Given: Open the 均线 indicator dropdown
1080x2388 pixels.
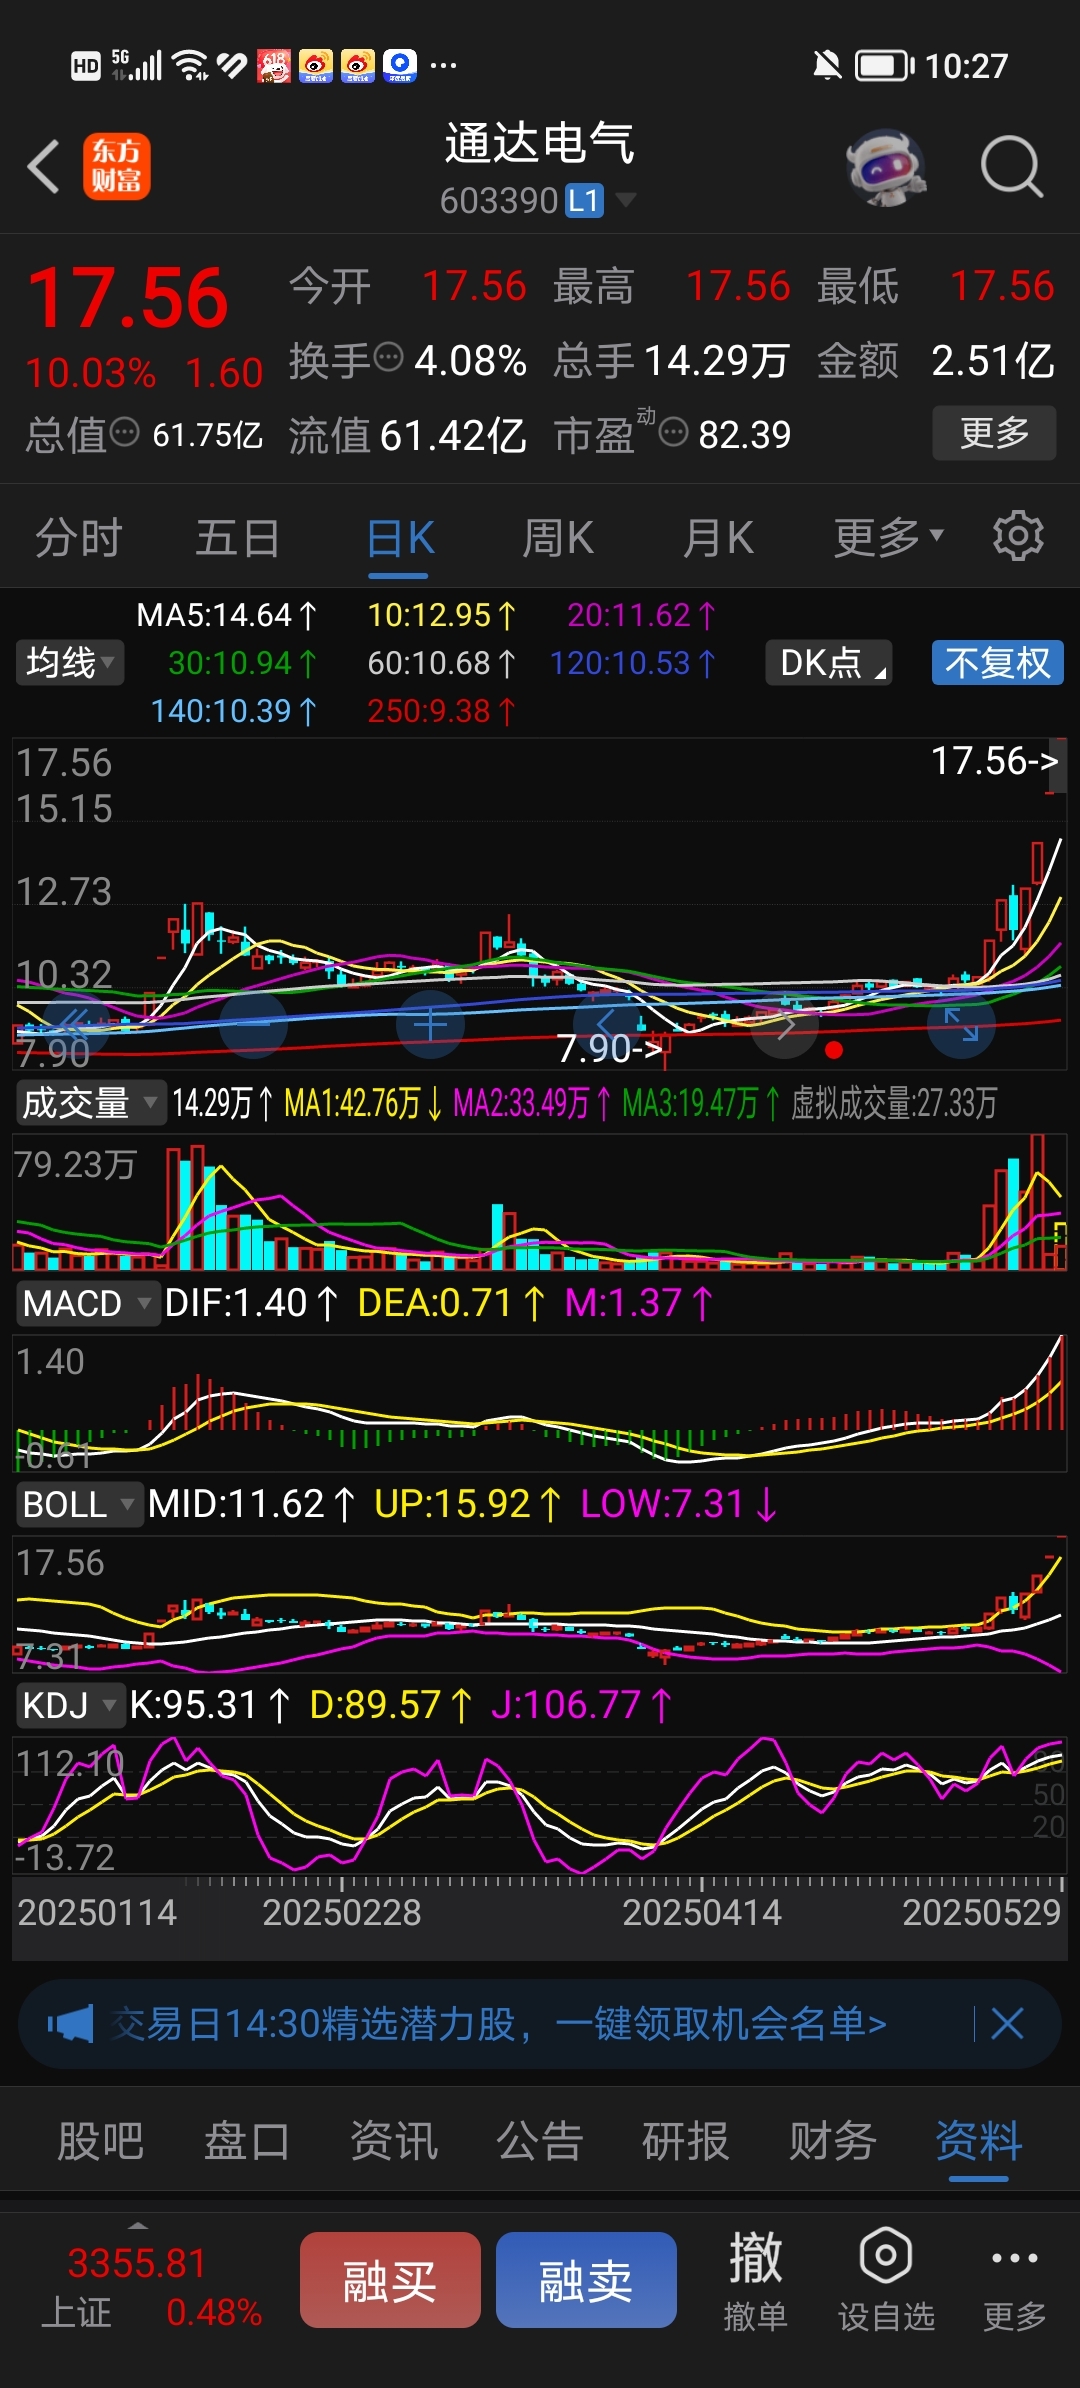Looking at the screenshot, I should point(69,662).
